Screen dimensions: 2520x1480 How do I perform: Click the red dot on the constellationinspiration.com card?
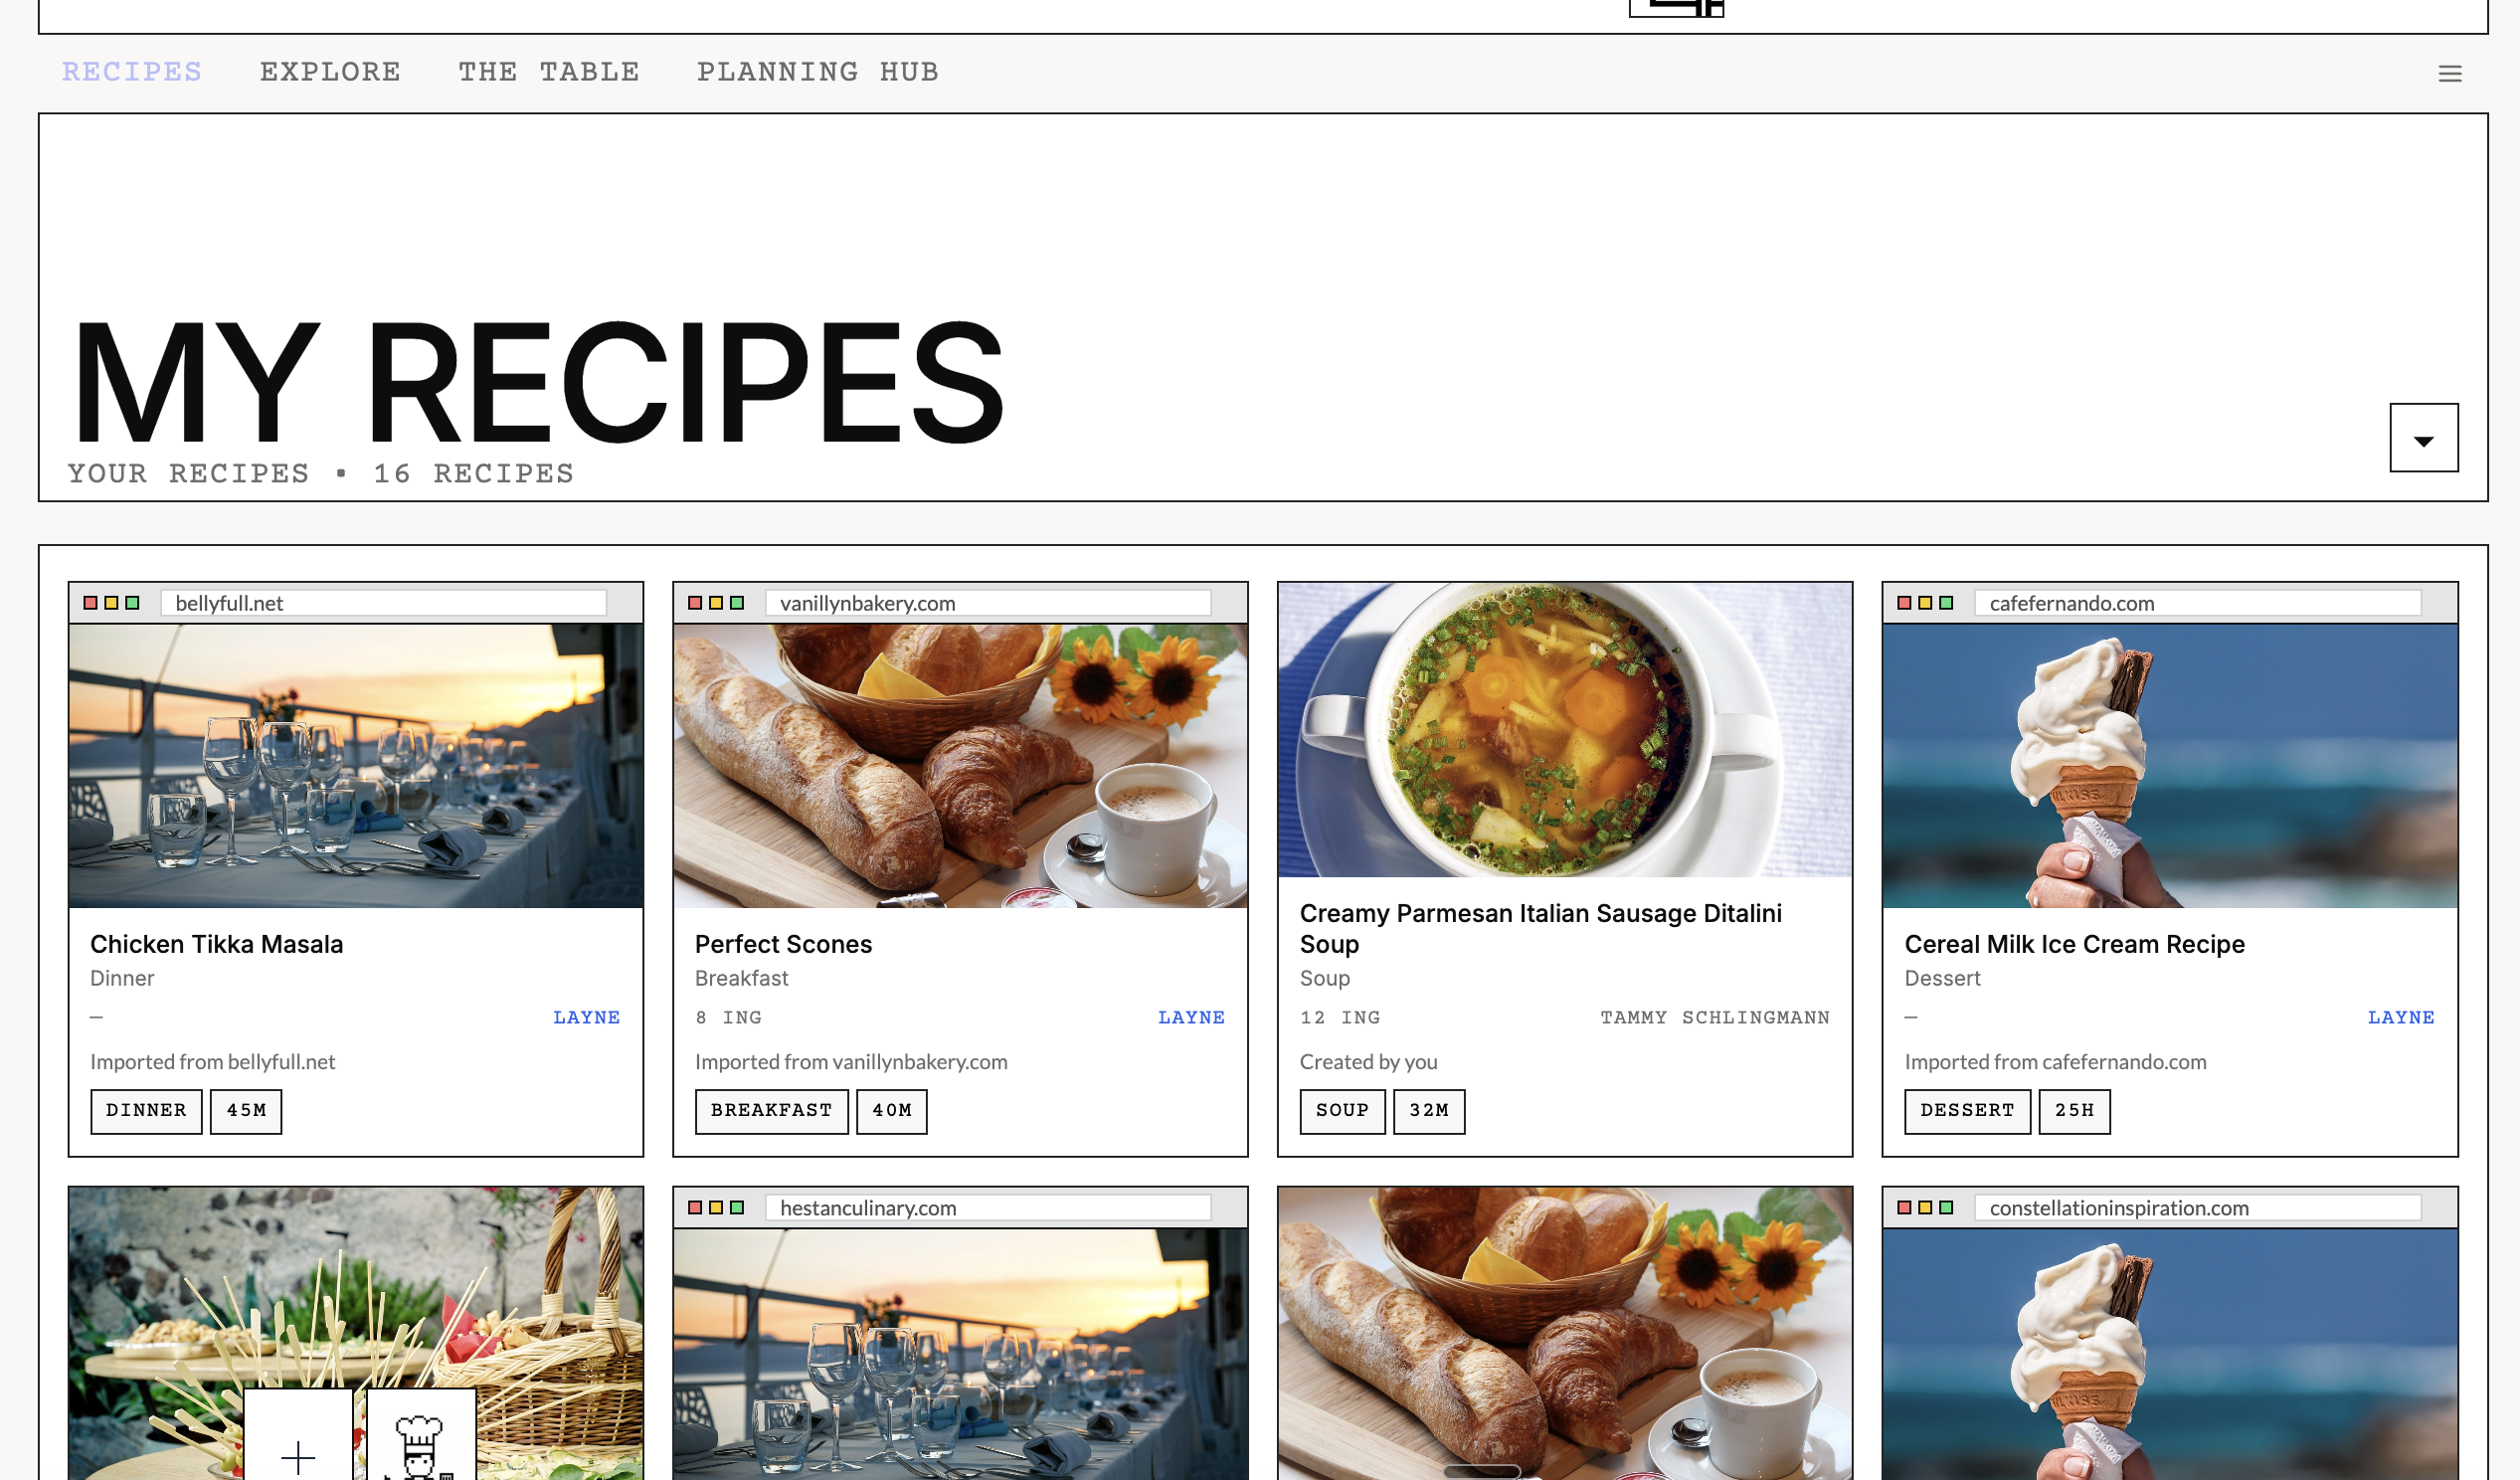pos(1903,1207)
